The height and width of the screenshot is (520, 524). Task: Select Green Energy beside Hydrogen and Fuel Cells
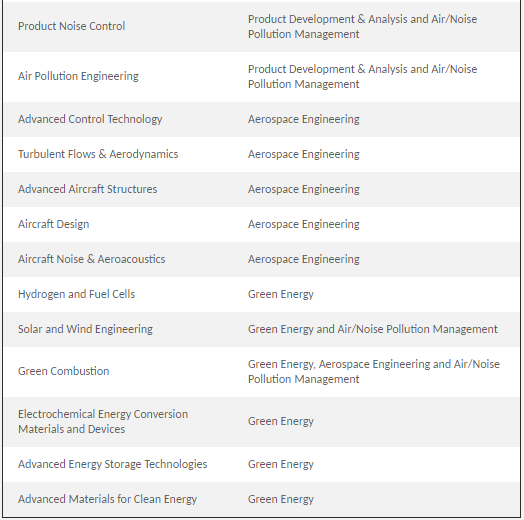tap(281, 294)
